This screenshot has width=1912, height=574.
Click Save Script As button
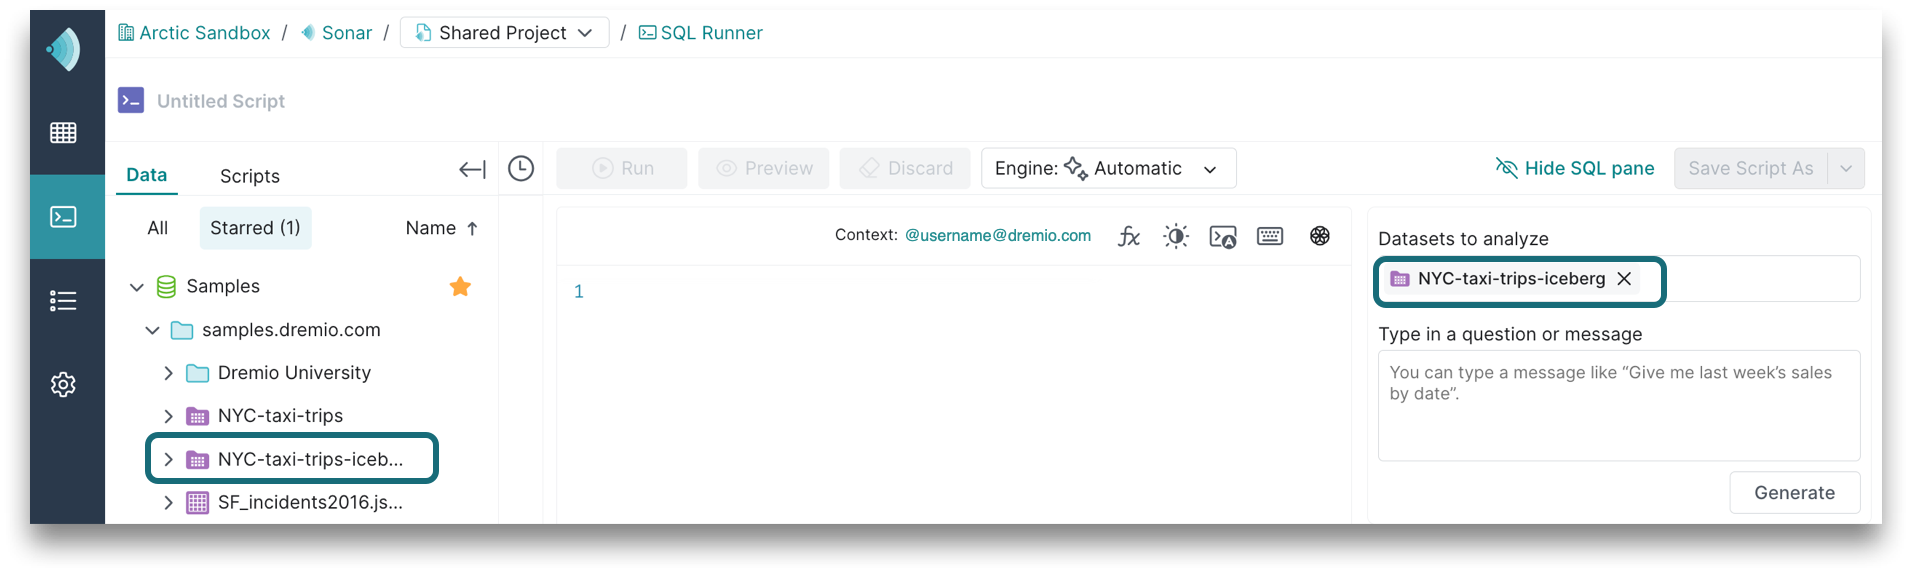tap(1751, 168)
